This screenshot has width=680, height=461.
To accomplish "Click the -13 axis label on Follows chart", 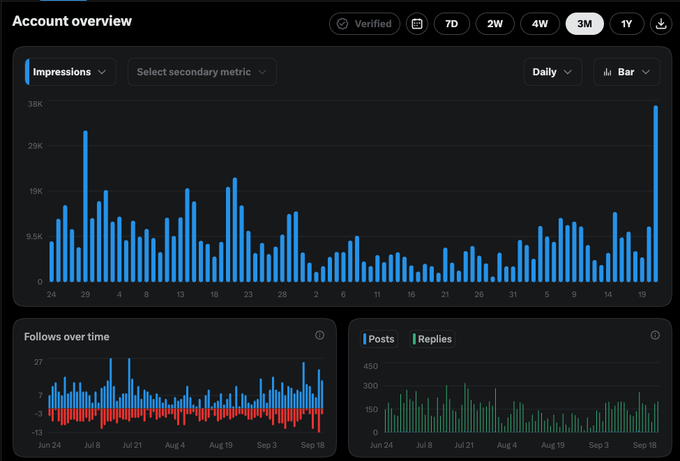I will pos(37,432).
